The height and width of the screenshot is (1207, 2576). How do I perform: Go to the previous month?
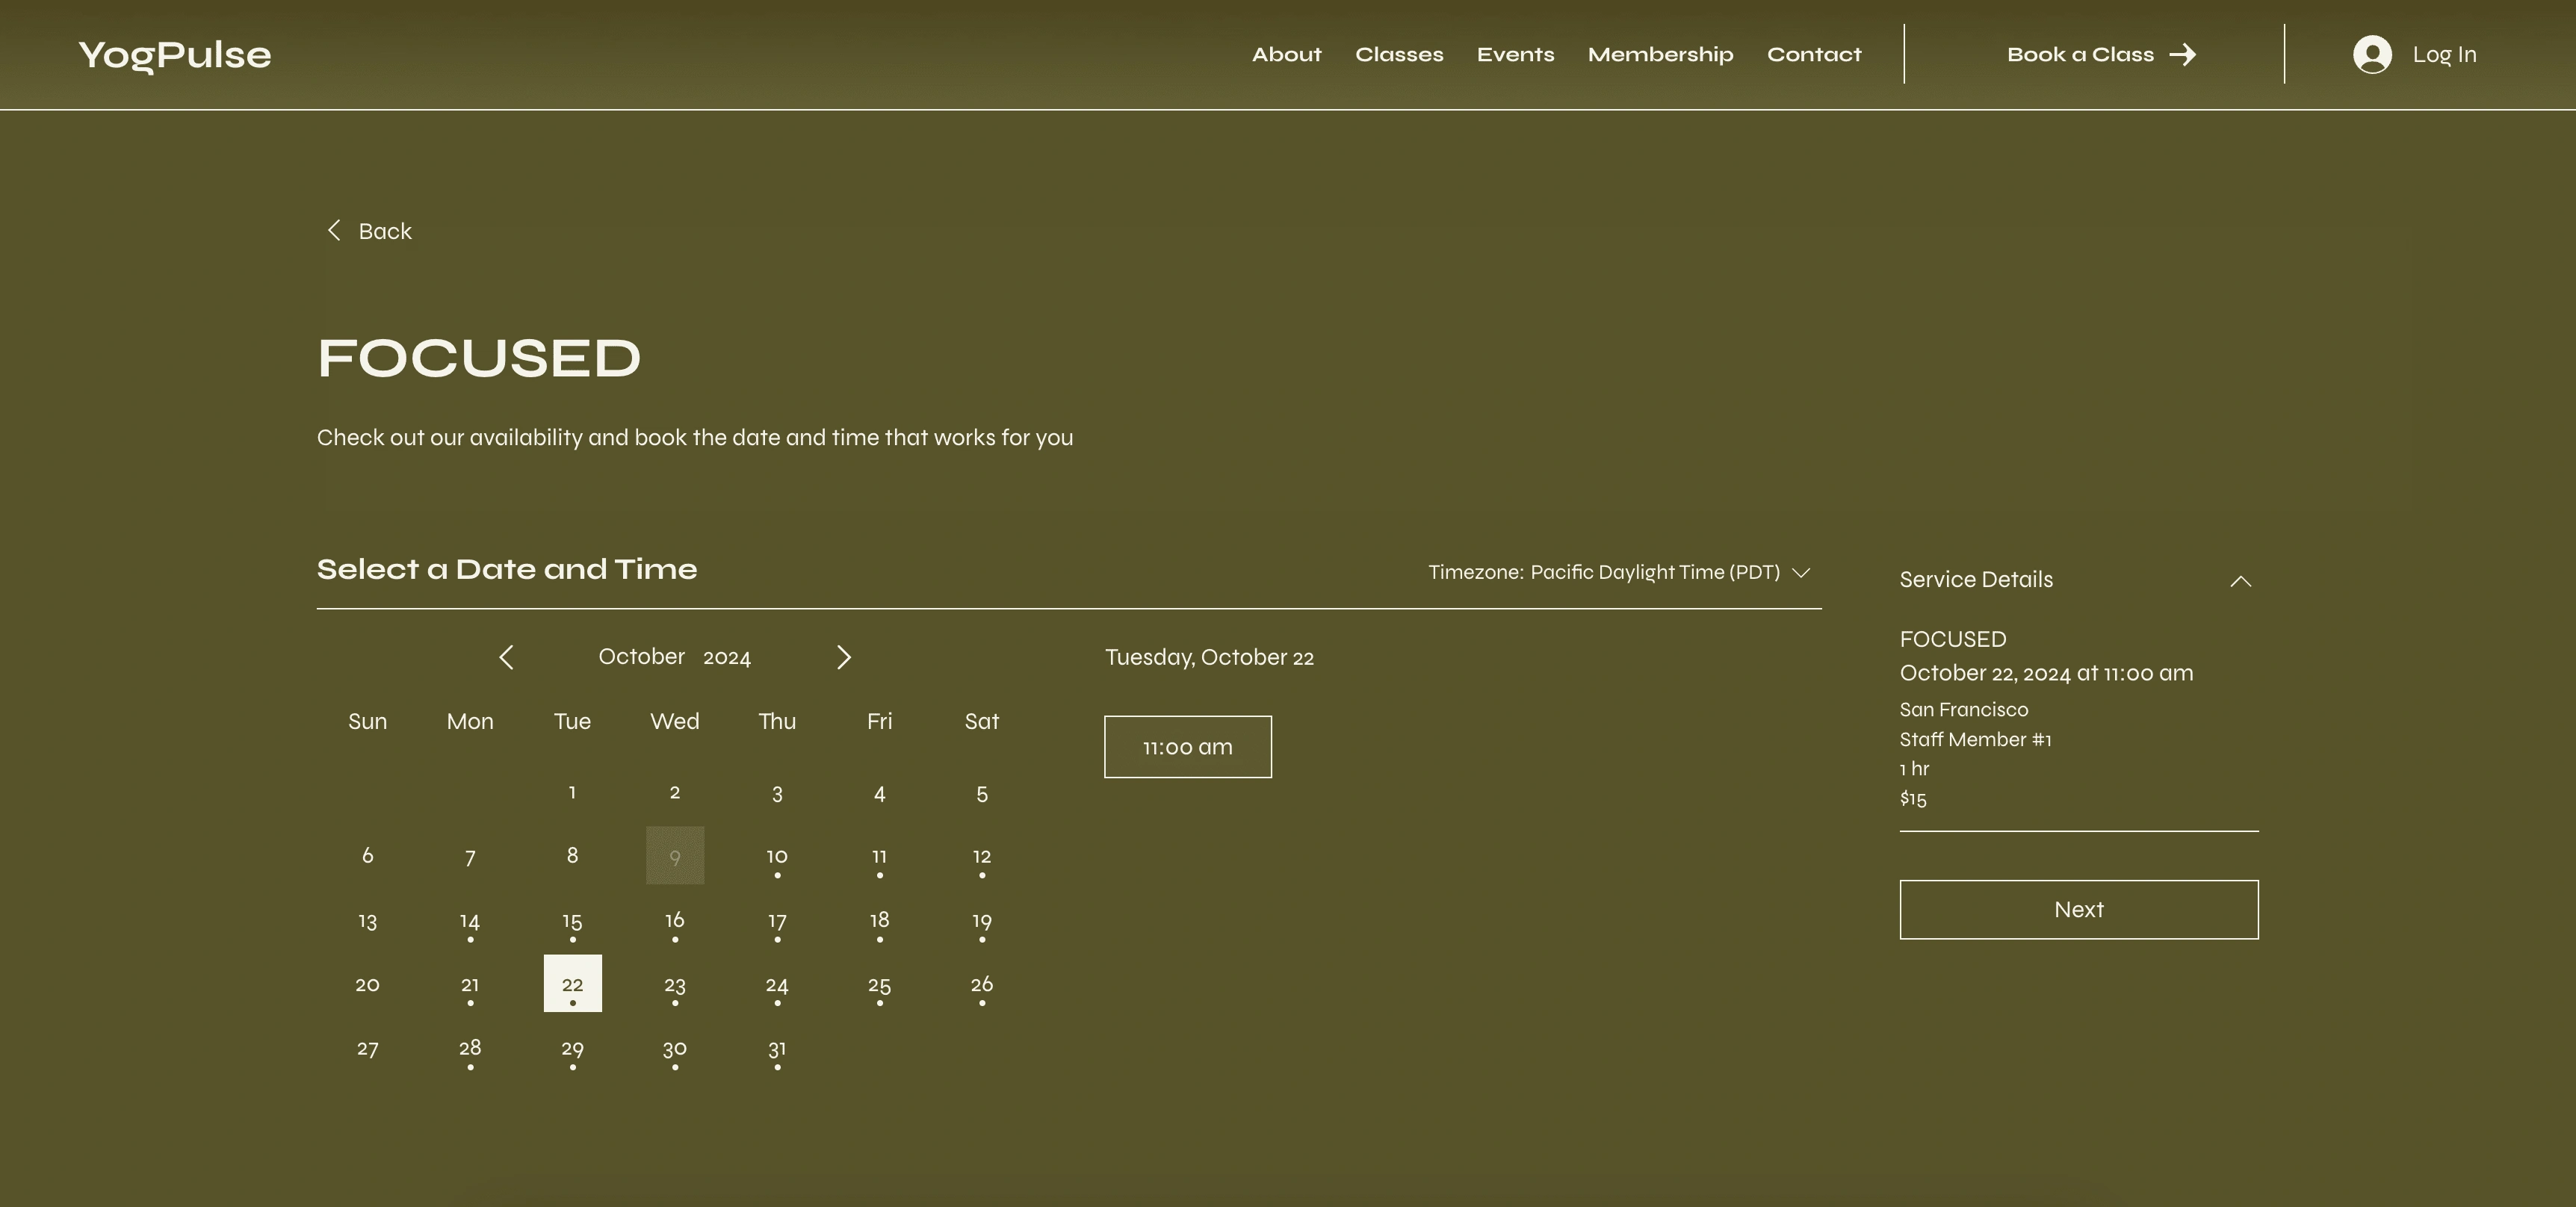[506, 657]
